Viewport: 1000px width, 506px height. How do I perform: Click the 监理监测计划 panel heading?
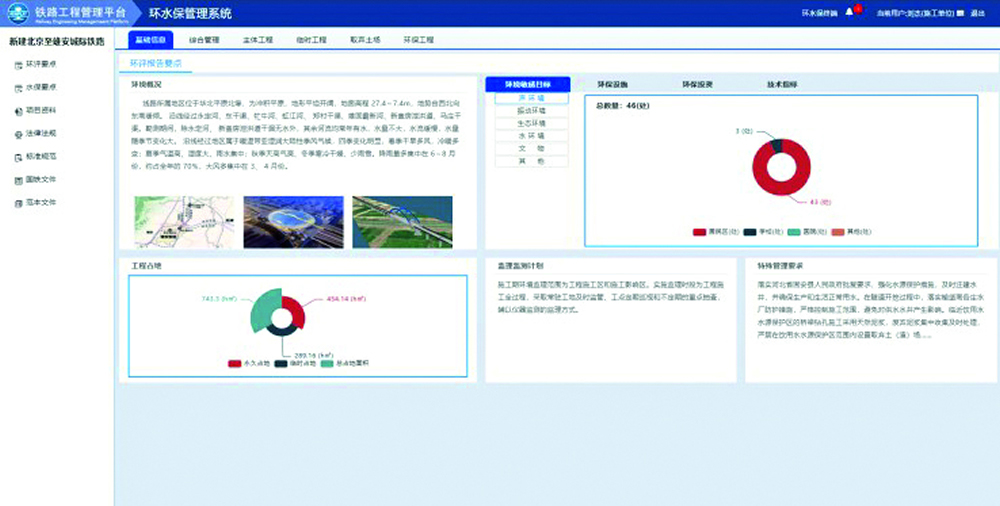click(x=520, y=265)
